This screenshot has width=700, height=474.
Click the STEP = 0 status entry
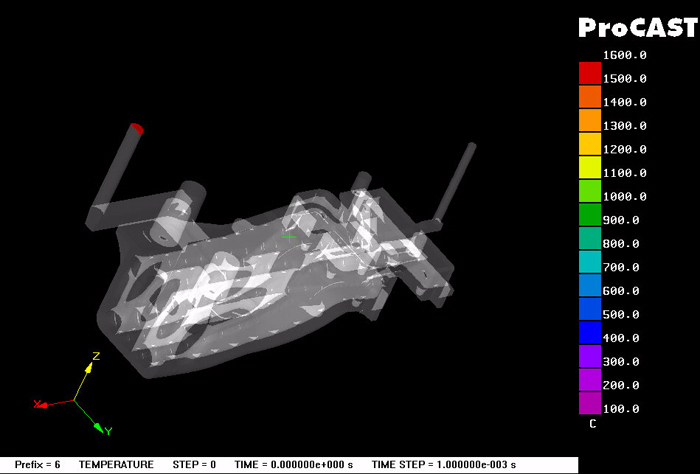[x=194, y=465]
